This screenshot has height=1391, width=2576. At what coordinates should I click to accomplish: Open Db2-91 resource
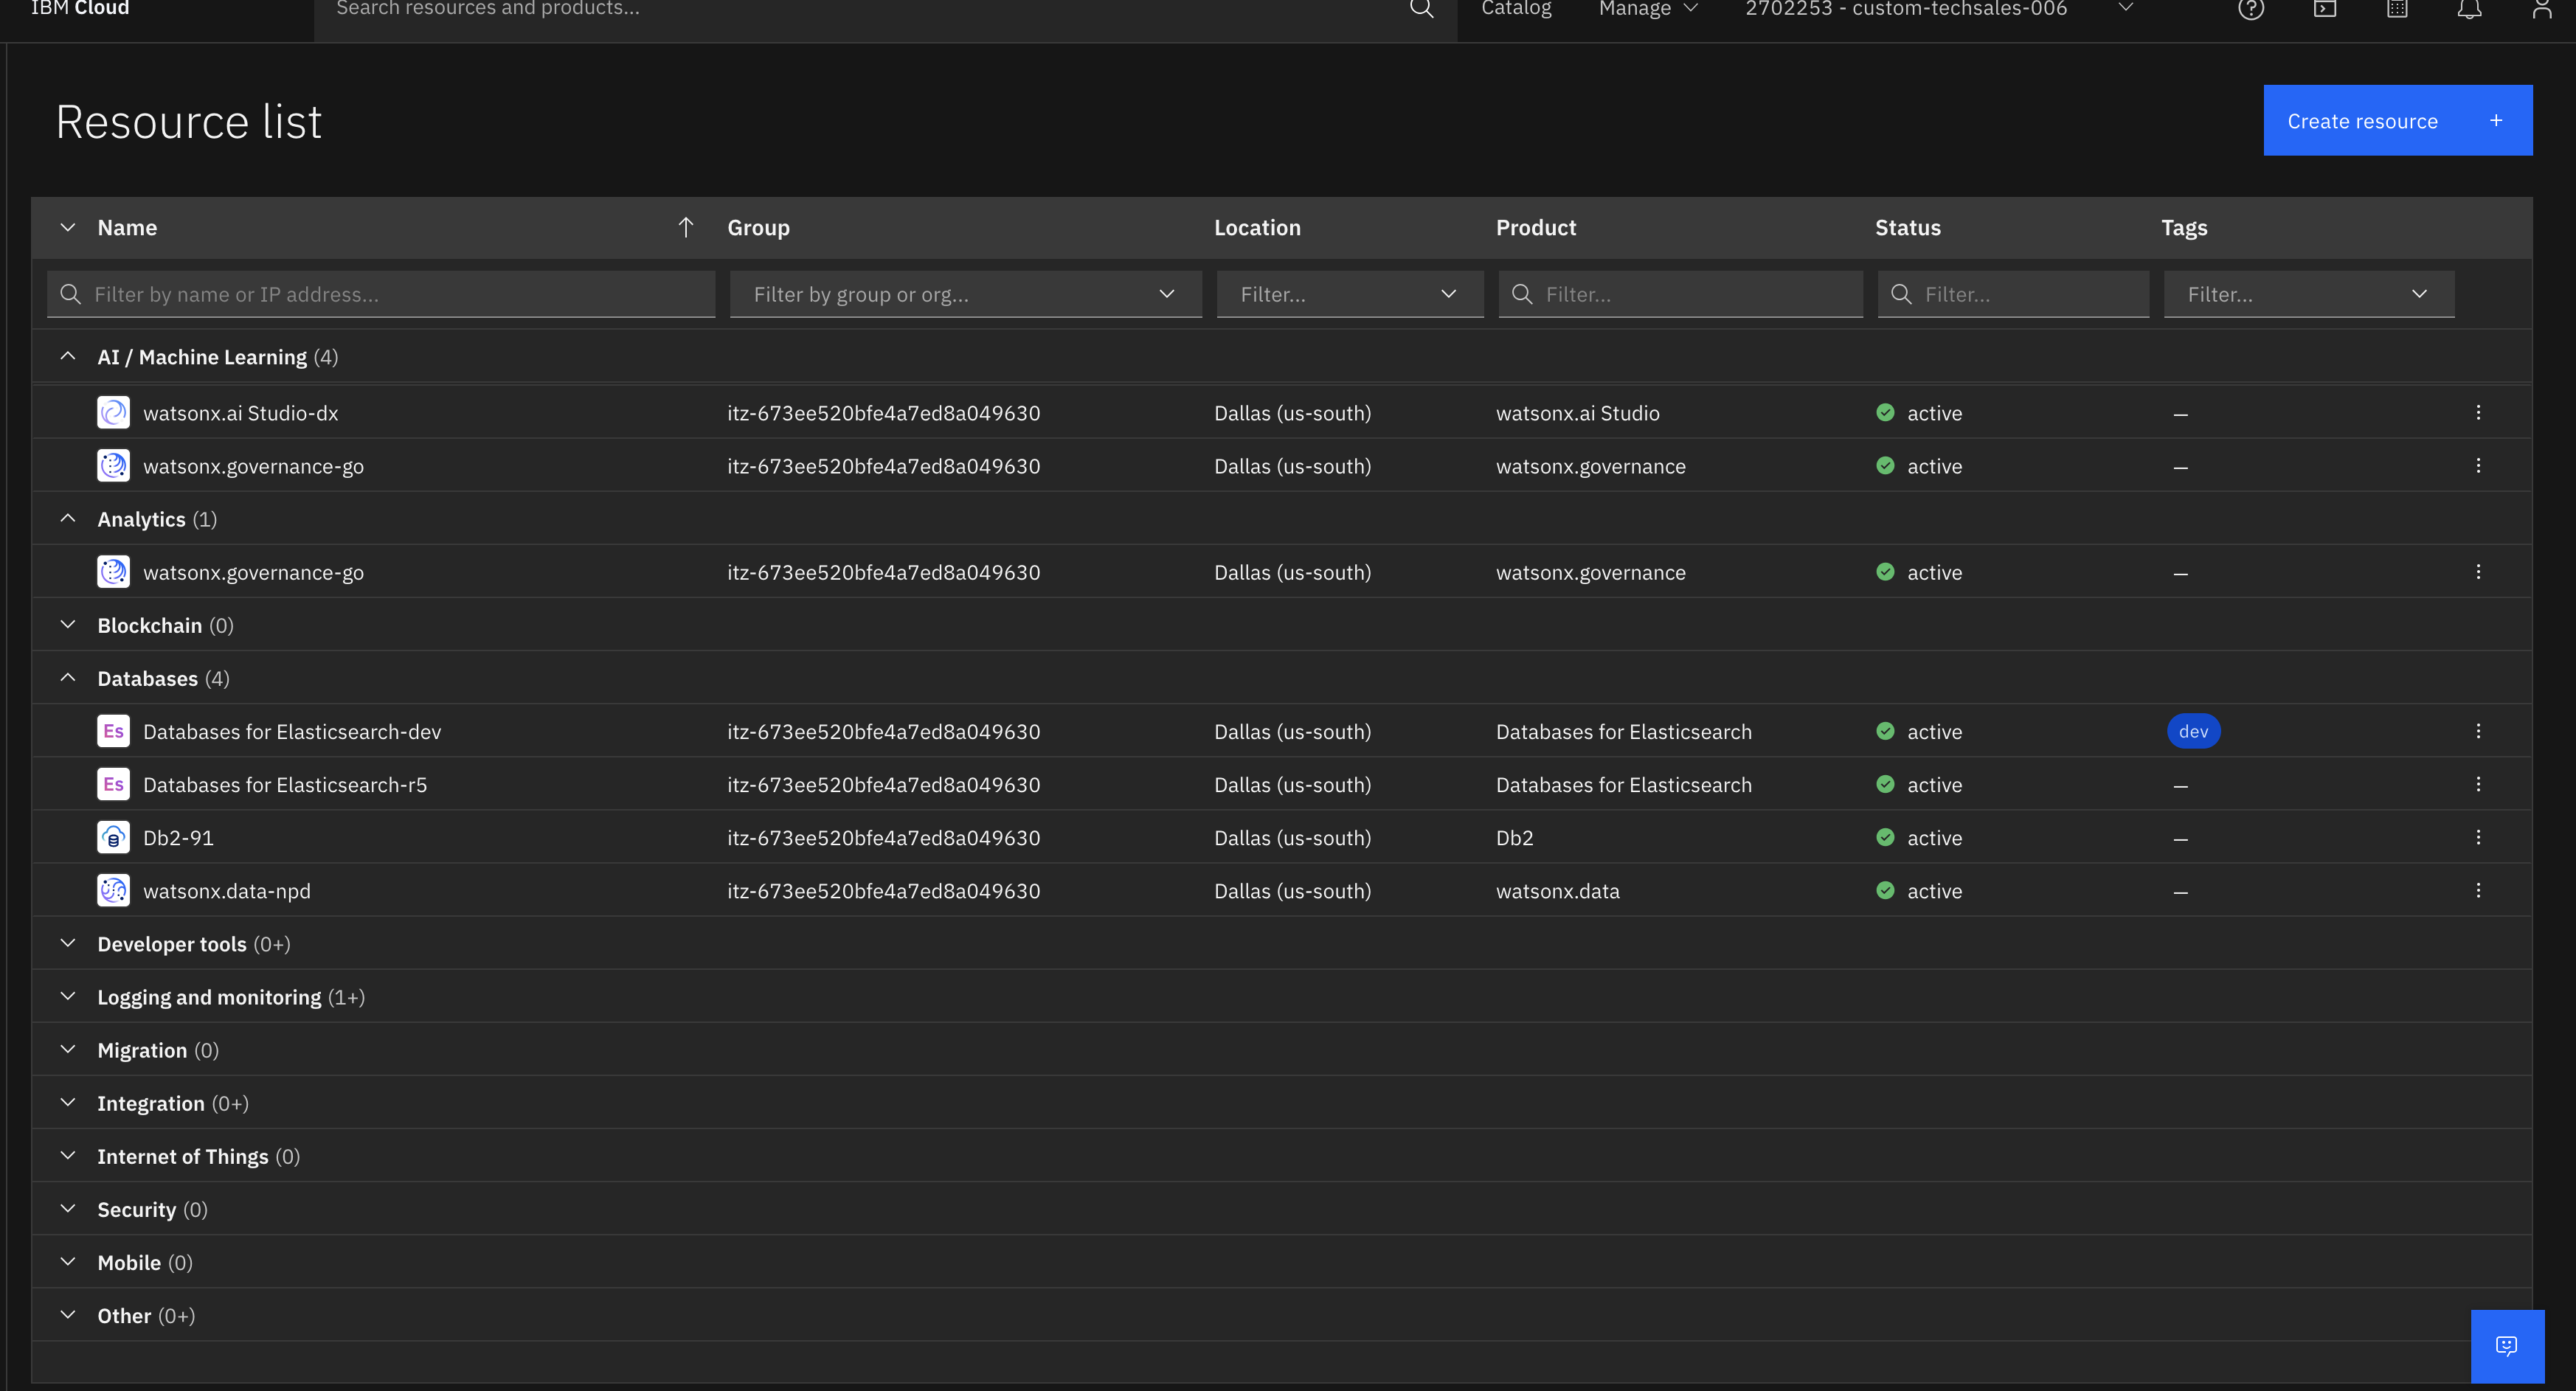point(178,838)
